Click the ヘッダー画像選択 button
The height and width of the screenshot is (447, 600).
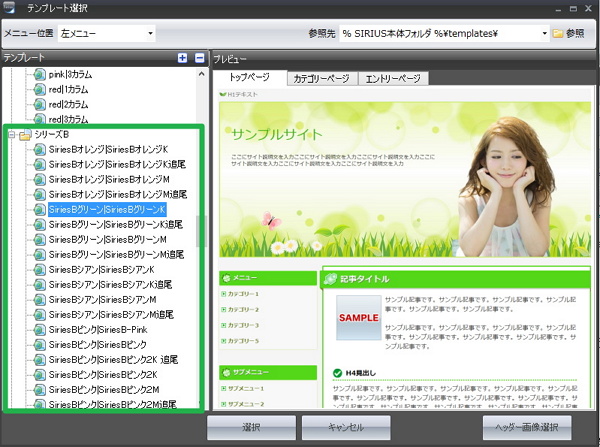click(x=526, y=427)
